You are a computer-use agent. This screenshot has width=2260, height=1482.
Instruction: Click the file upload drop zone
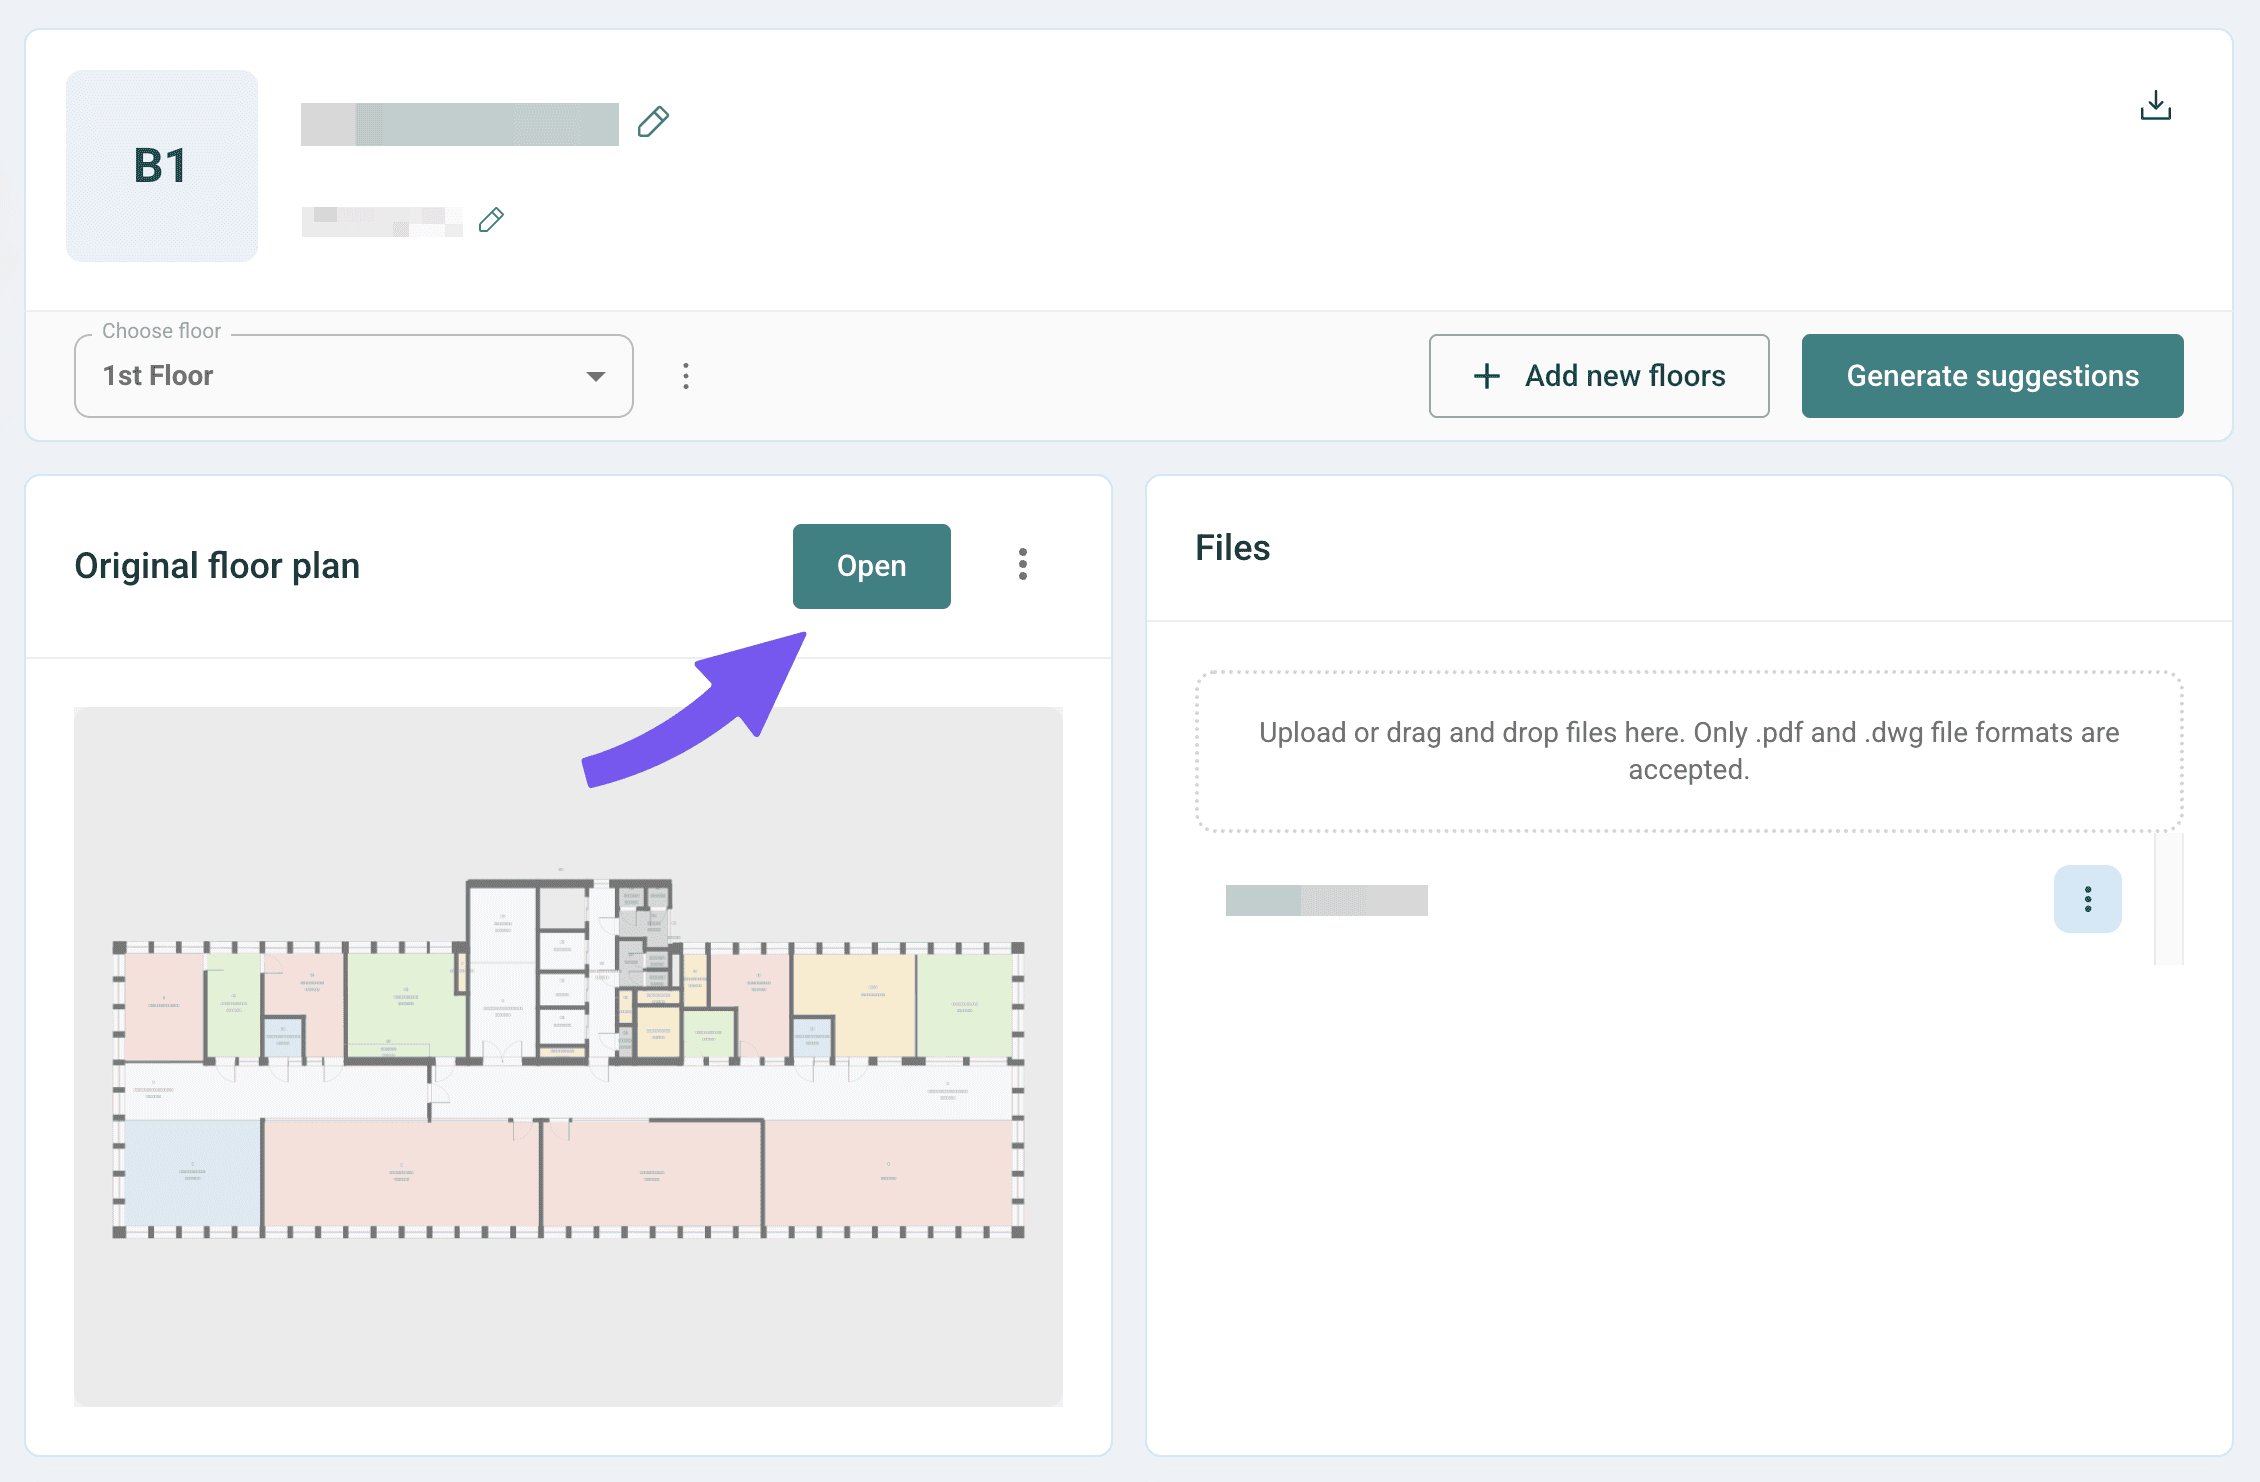tap(1689, 751)
